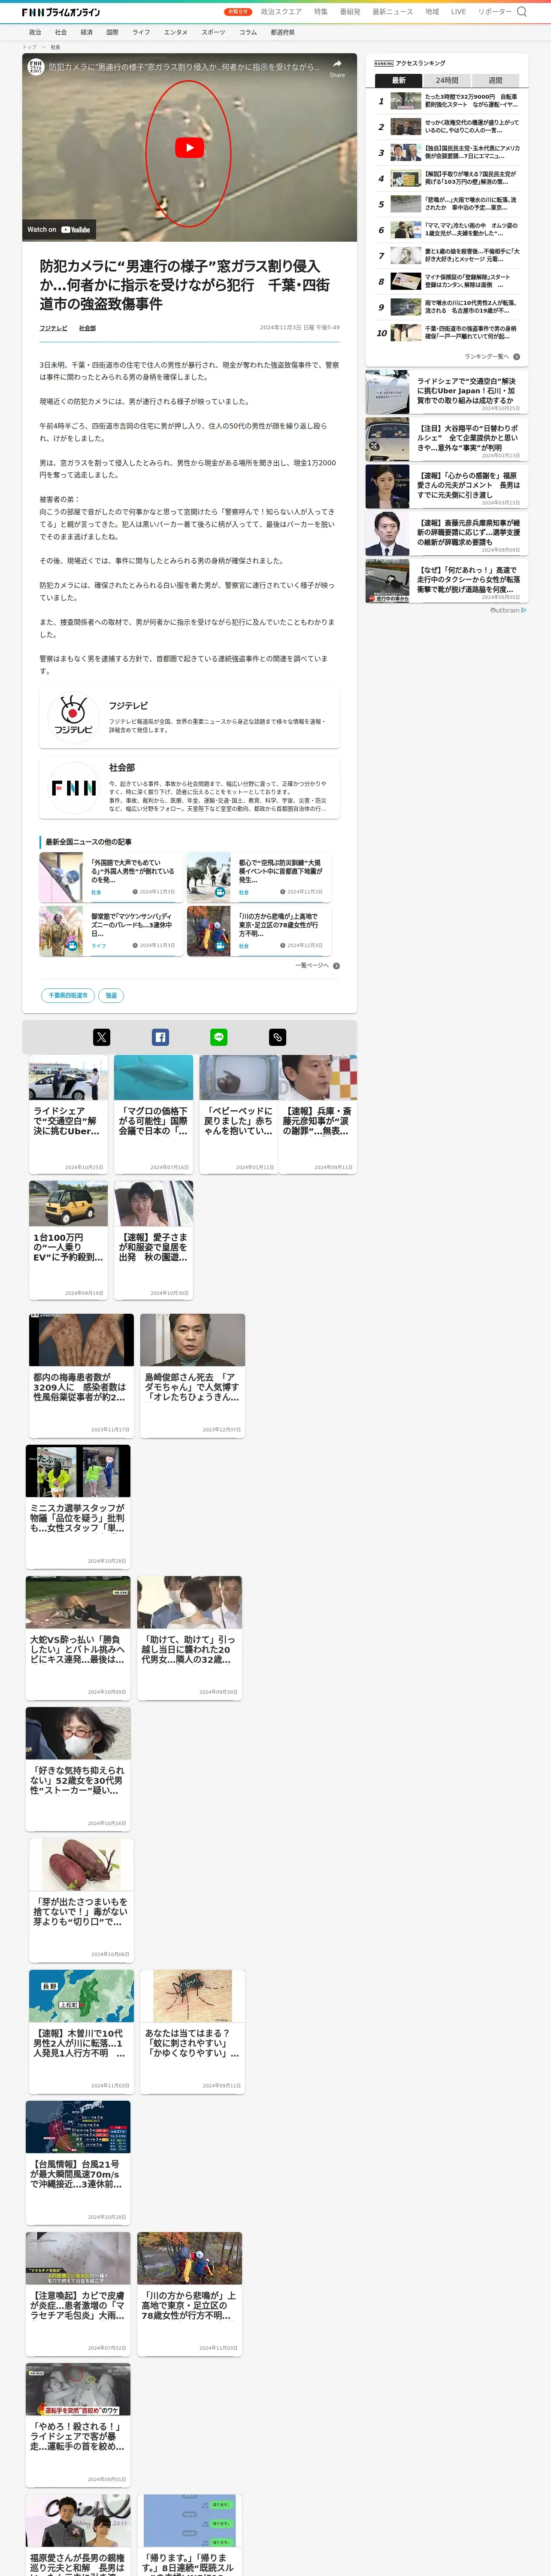Select 経済 category in navigation bar
Image resolution: width=551 pixels, height=2576 pixels.
pyautogui.click(x=87, y=32)
